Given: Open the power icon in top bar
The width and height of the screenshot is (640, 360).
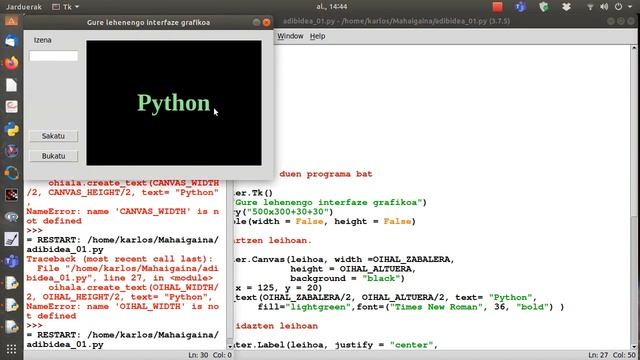Looking at the screenshot, I should click(618, 7).
